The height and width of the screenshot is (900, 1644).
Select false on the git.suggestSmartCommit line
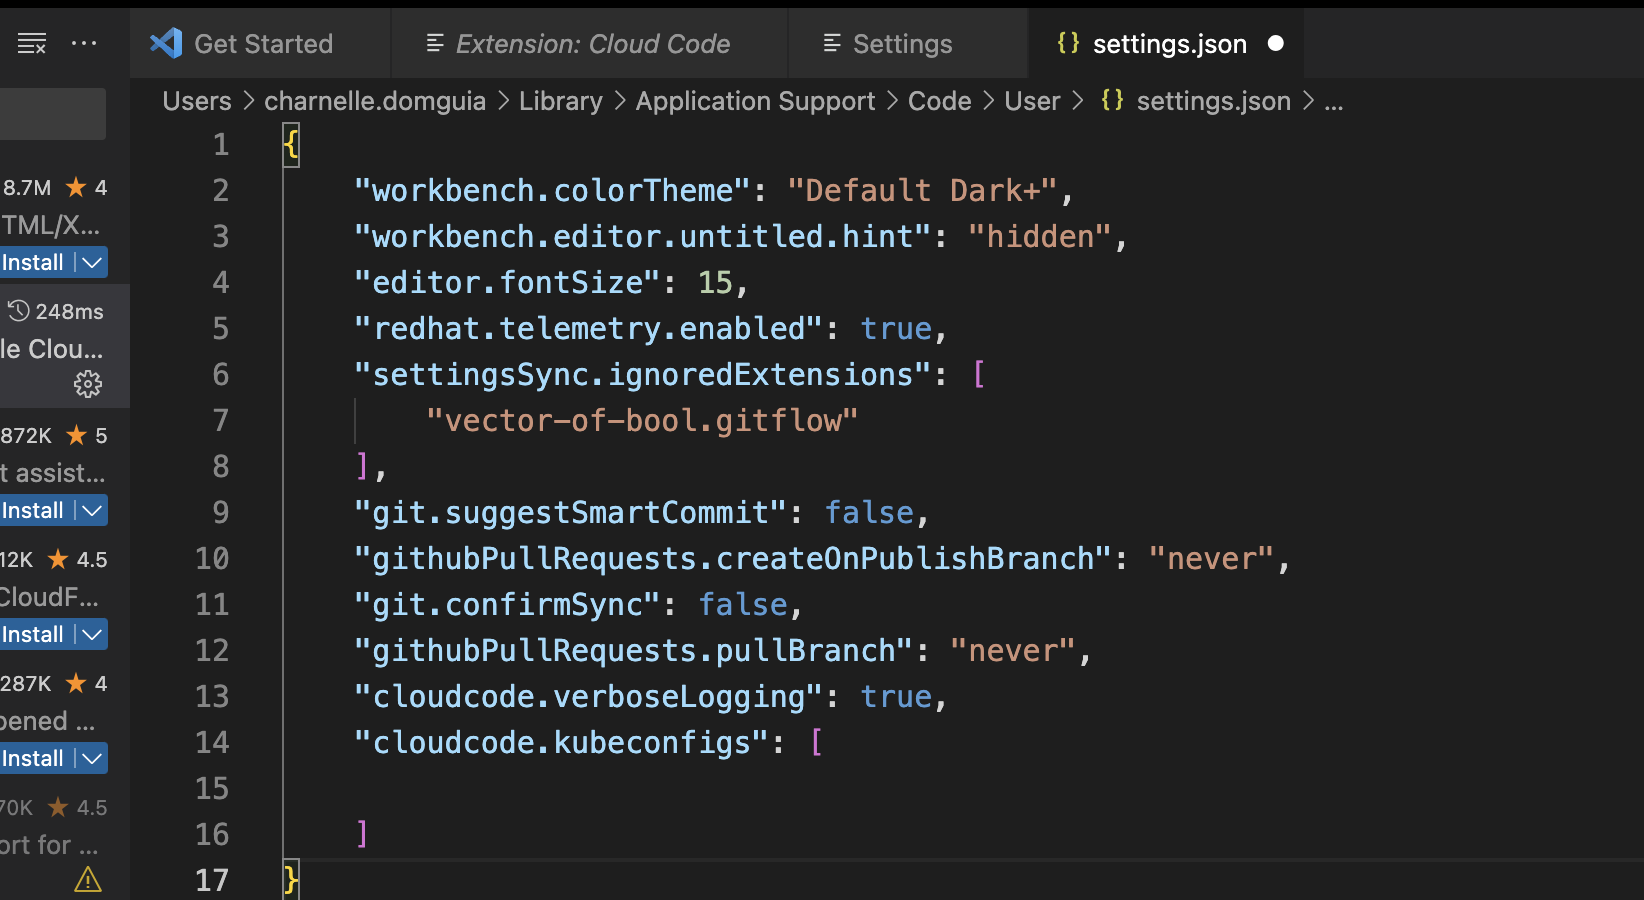point(869,512)
